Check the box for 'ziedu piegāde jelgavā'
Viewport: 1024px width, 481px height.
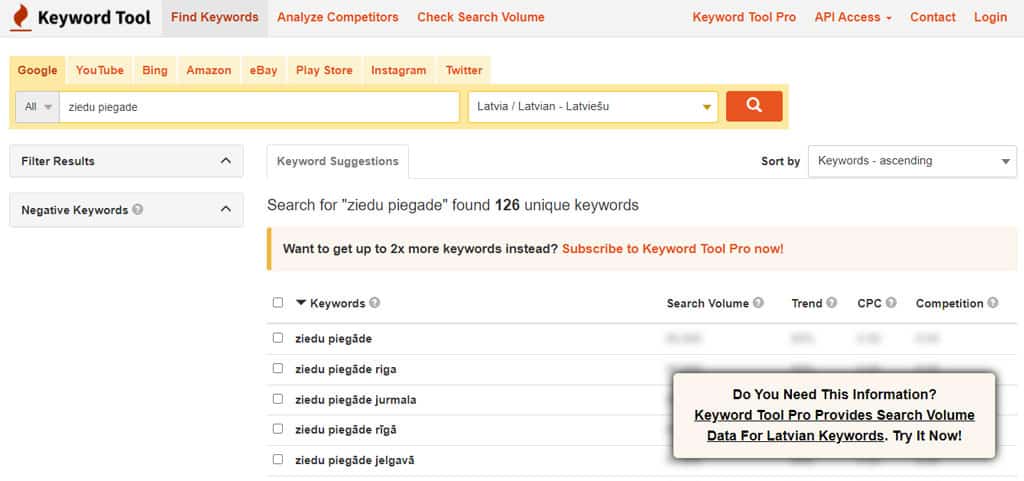(278, 459)
